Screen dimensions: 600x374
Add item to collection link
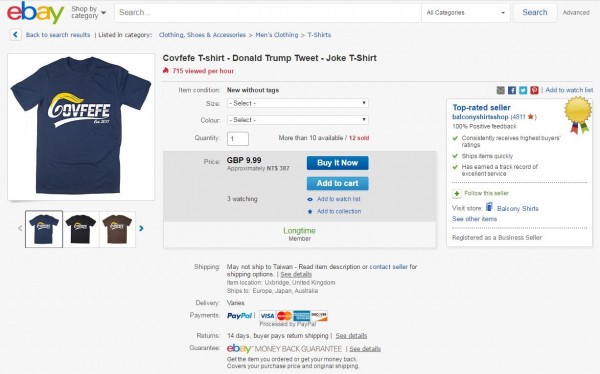pyautogui.click(x=339, y=211)
